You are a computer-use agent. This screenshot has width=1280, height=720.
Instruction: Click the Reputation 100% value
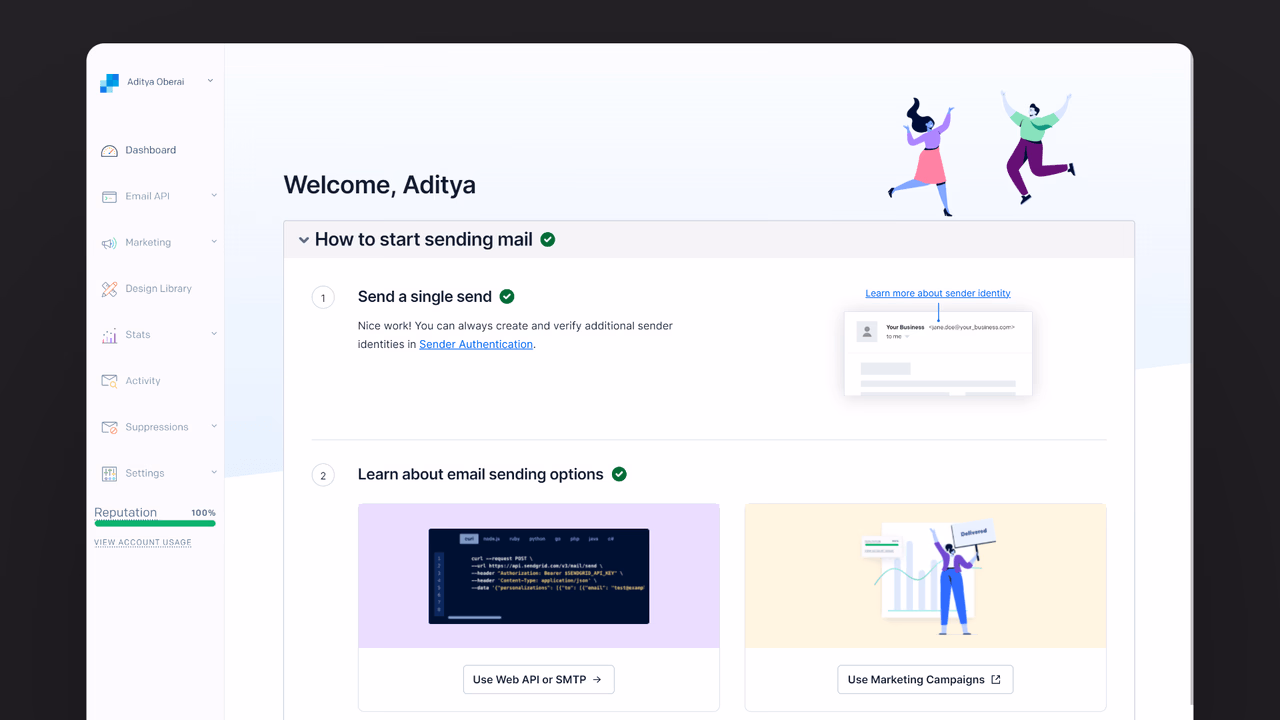tap(203, 513)
